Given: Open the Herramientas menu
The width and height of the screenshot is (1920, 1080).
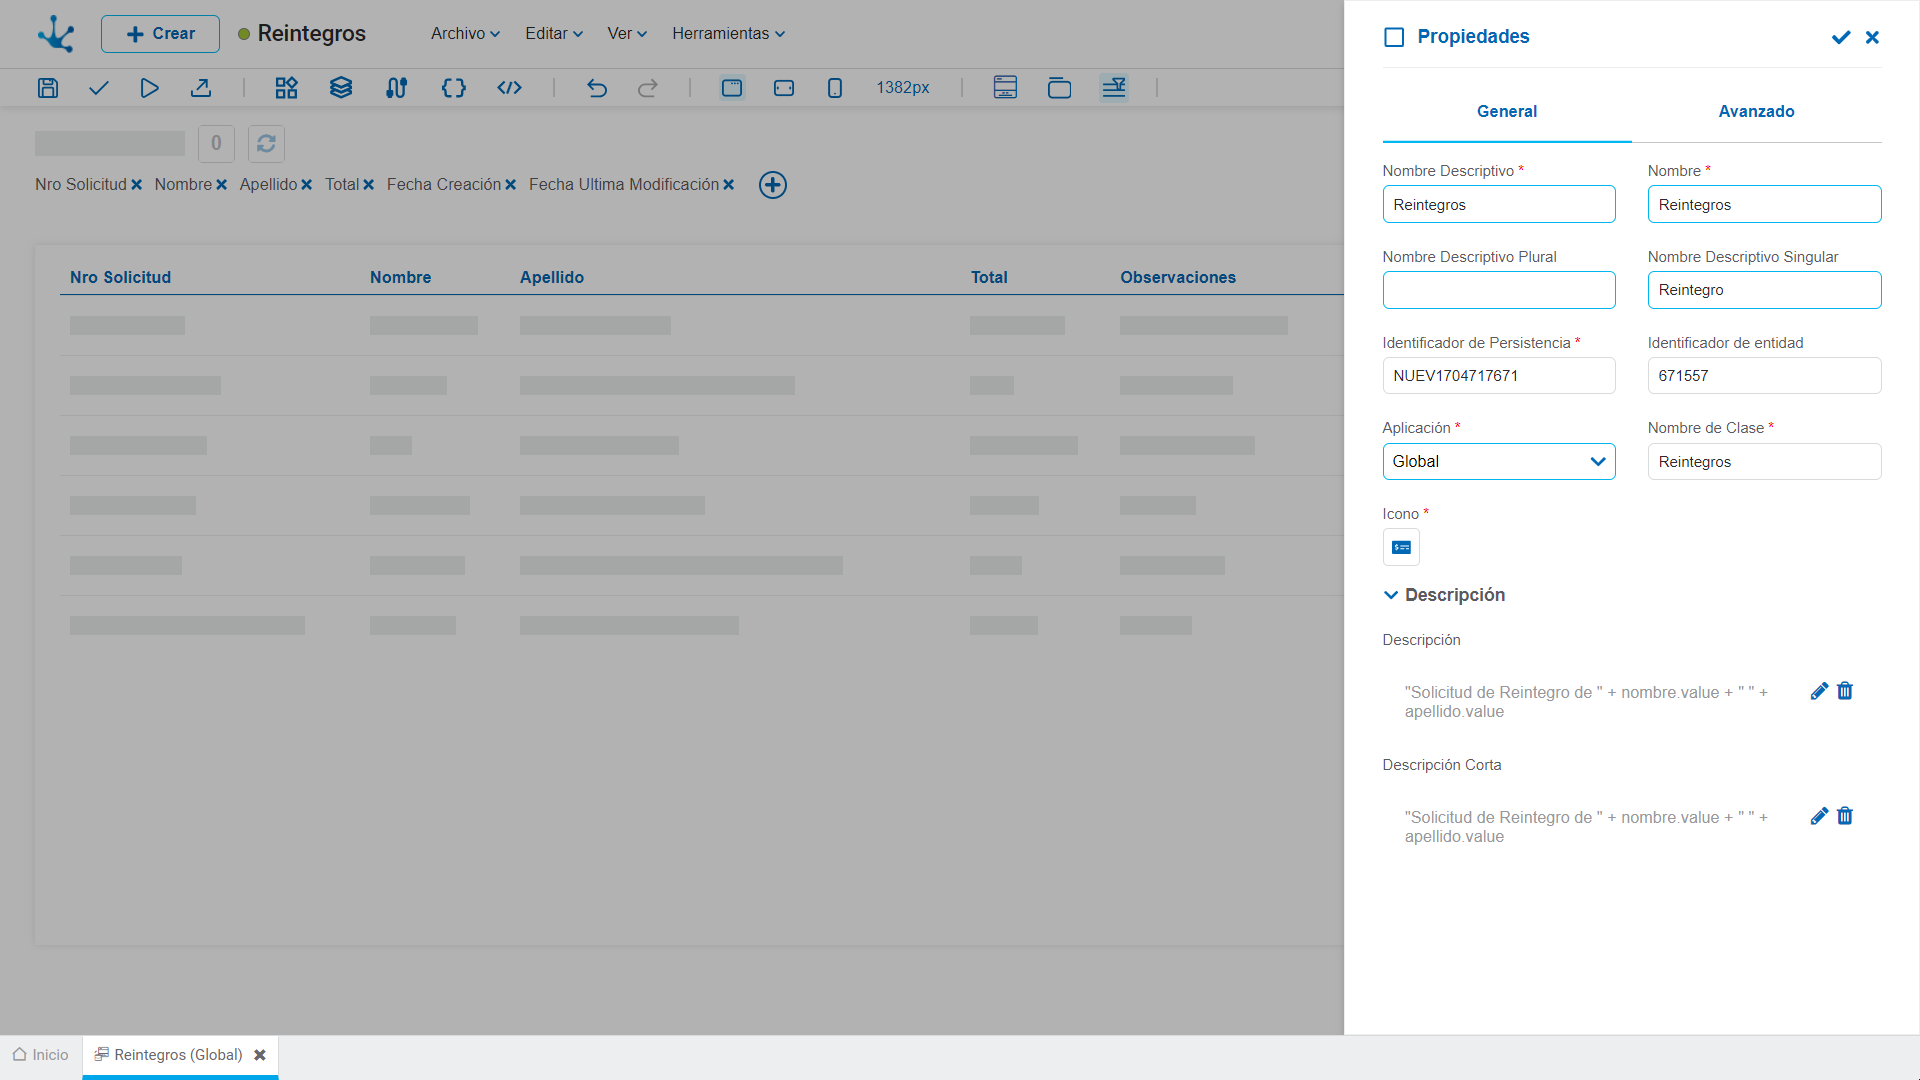Looking at the screenshot, I should pos(728,34).
